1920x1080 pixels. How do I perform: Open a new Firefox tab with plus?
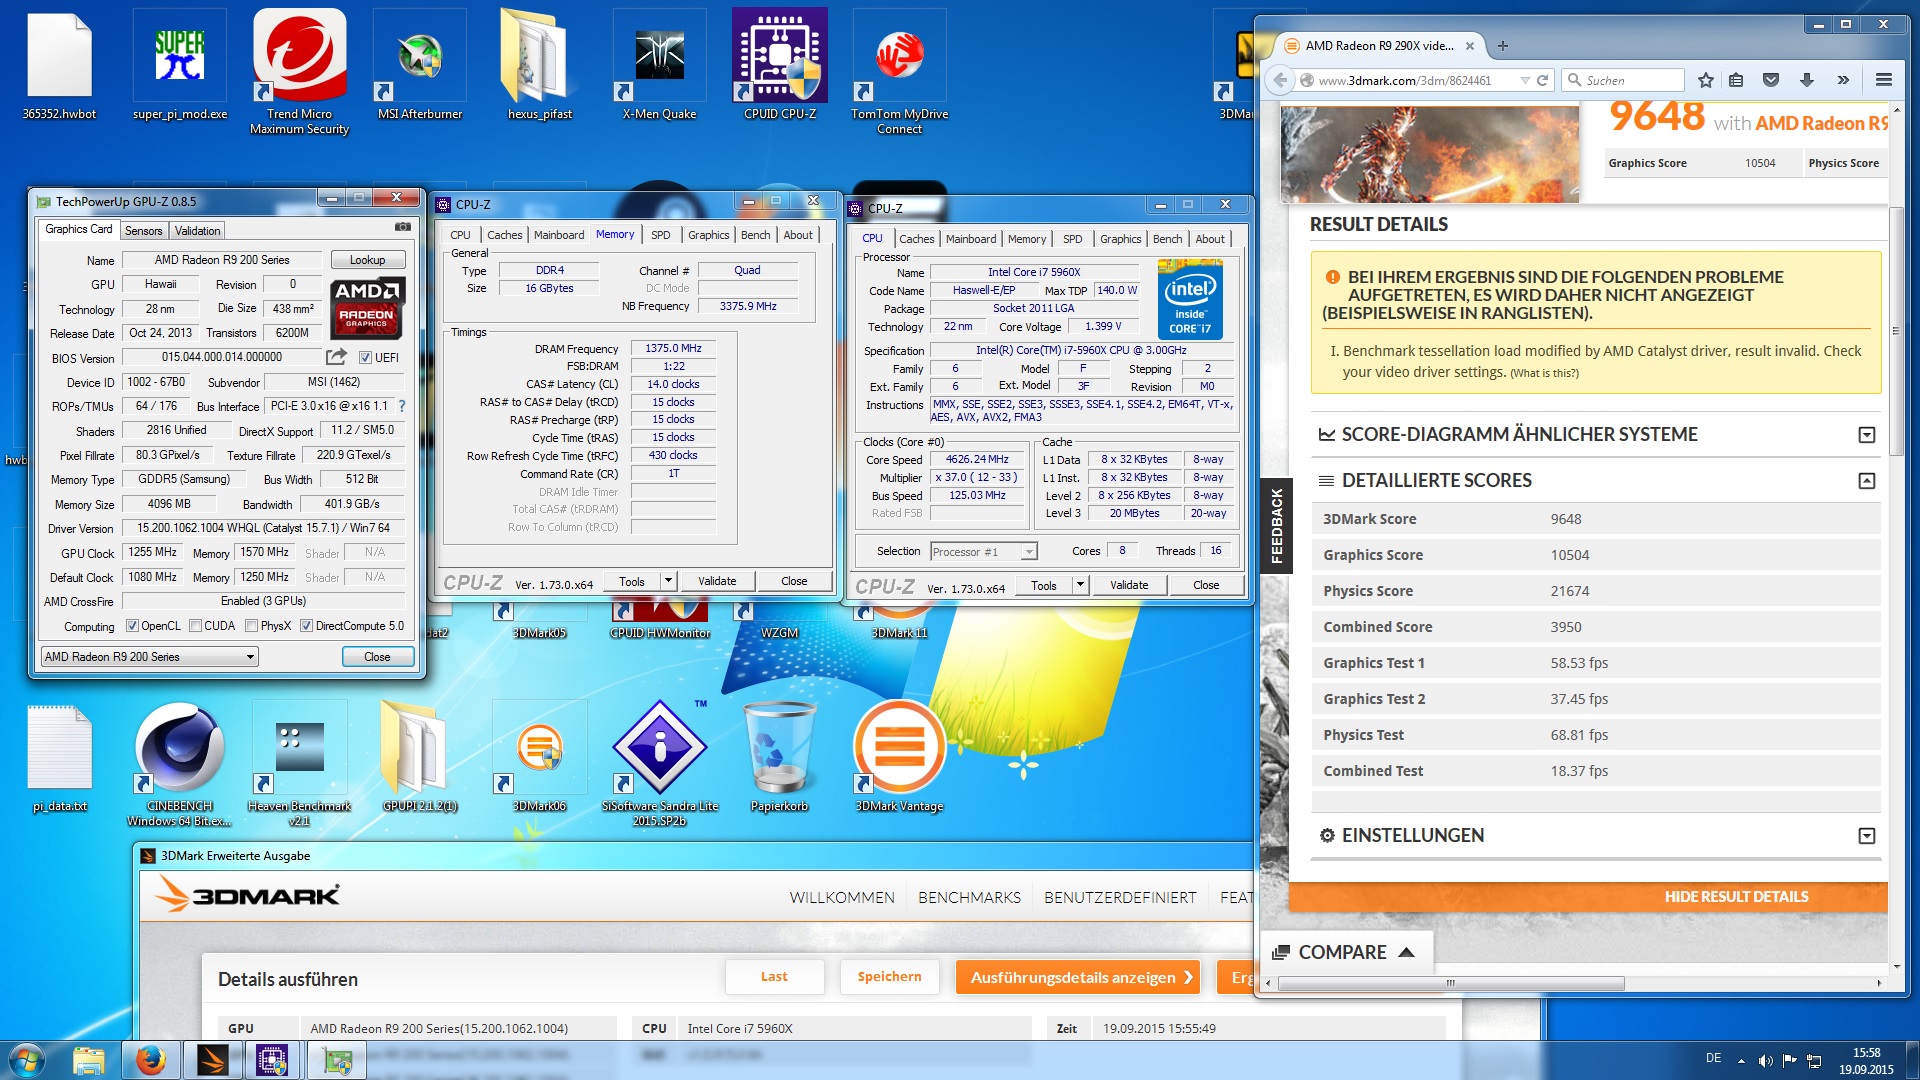pyautogui.click(x=1502, y=45)
